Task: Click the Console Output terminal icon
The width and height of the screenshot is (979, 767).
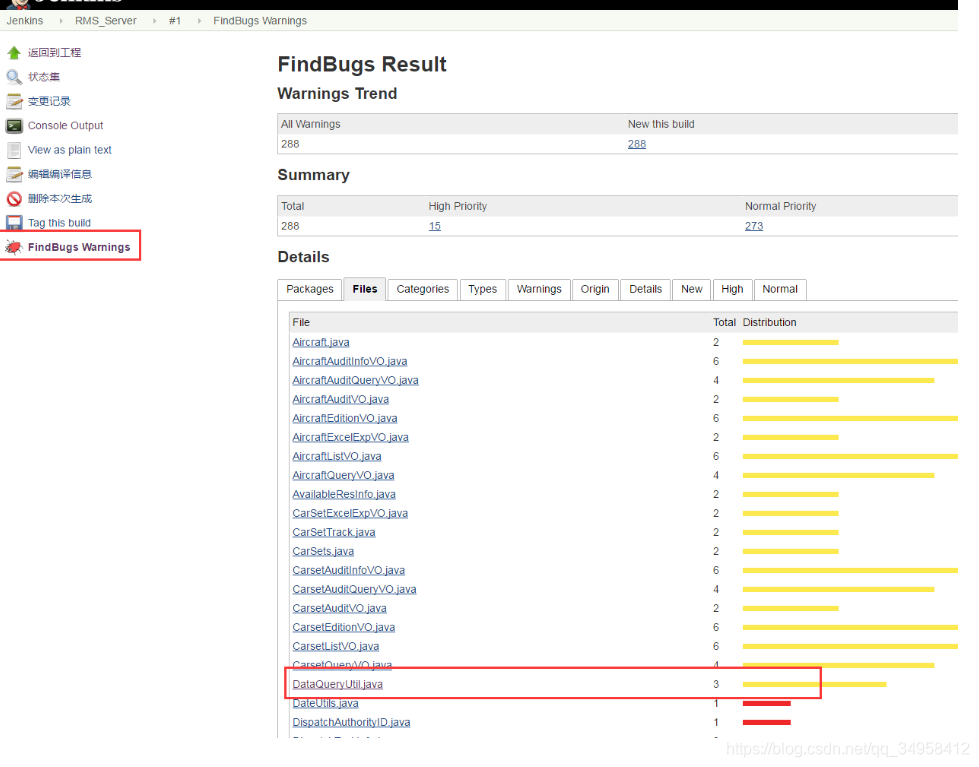Action: [x=14, y=126]
